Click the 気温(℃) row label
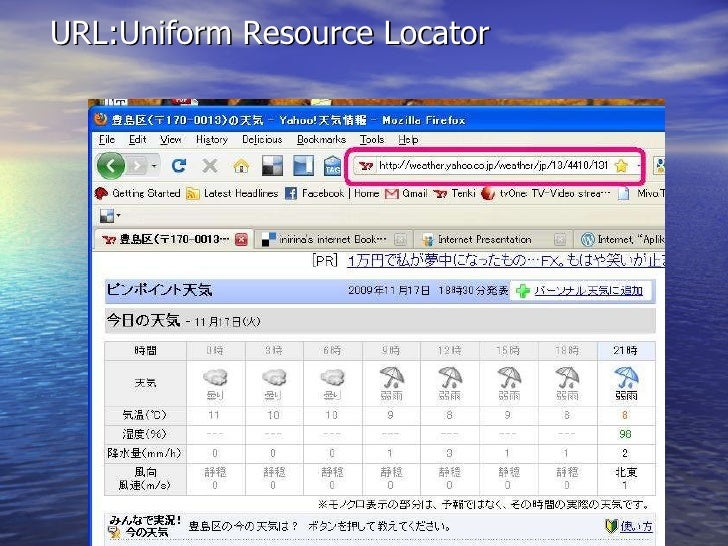The height and width of the screenshot is (546, 728). [144, 415]
